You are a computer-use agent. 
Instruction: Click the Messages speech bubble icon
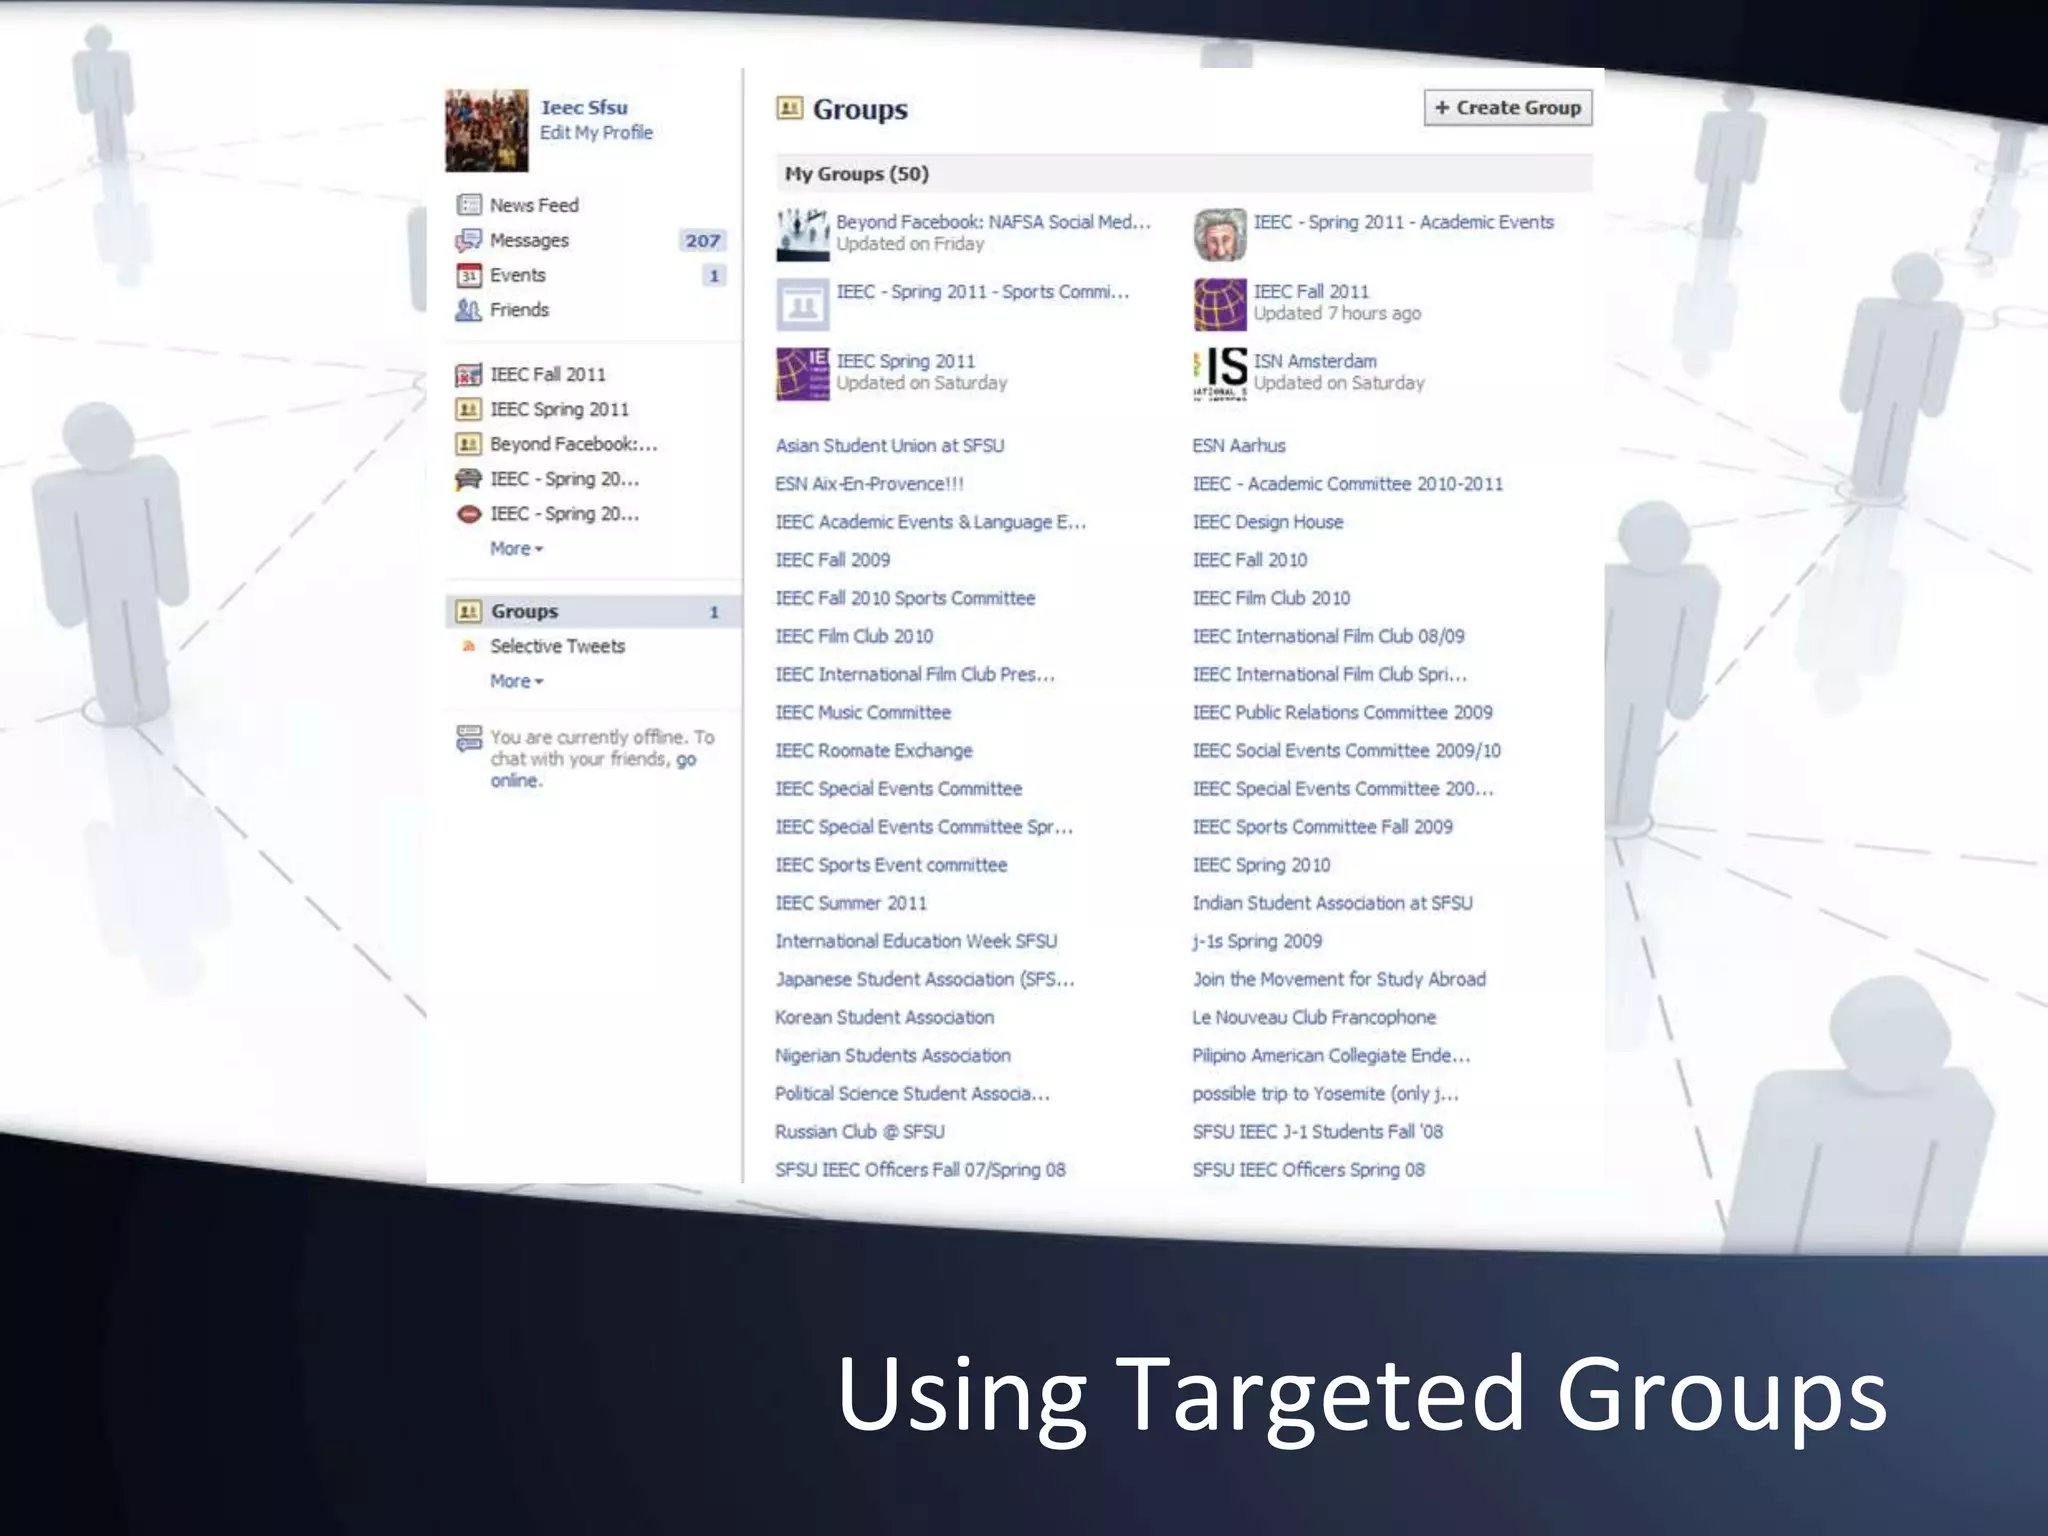(x=469, y=240)
